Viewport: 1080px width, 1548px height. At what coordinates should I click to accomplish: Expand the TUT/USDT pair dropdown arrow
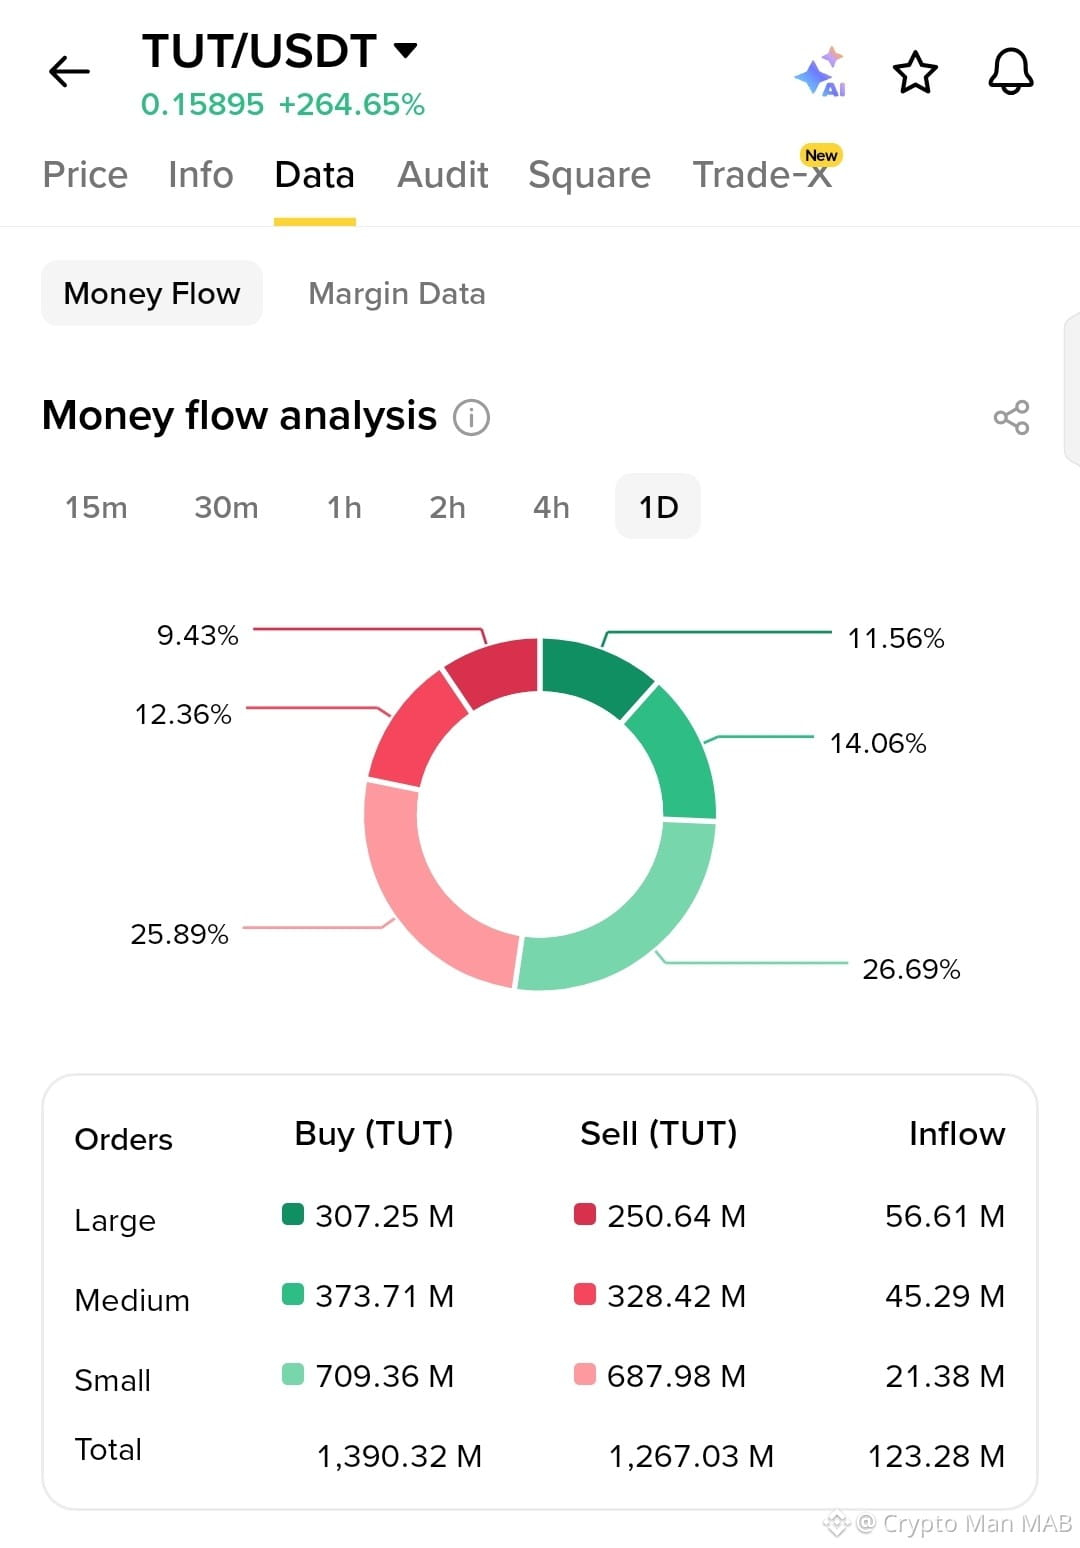pyautogui.click(x=405, y=50)
